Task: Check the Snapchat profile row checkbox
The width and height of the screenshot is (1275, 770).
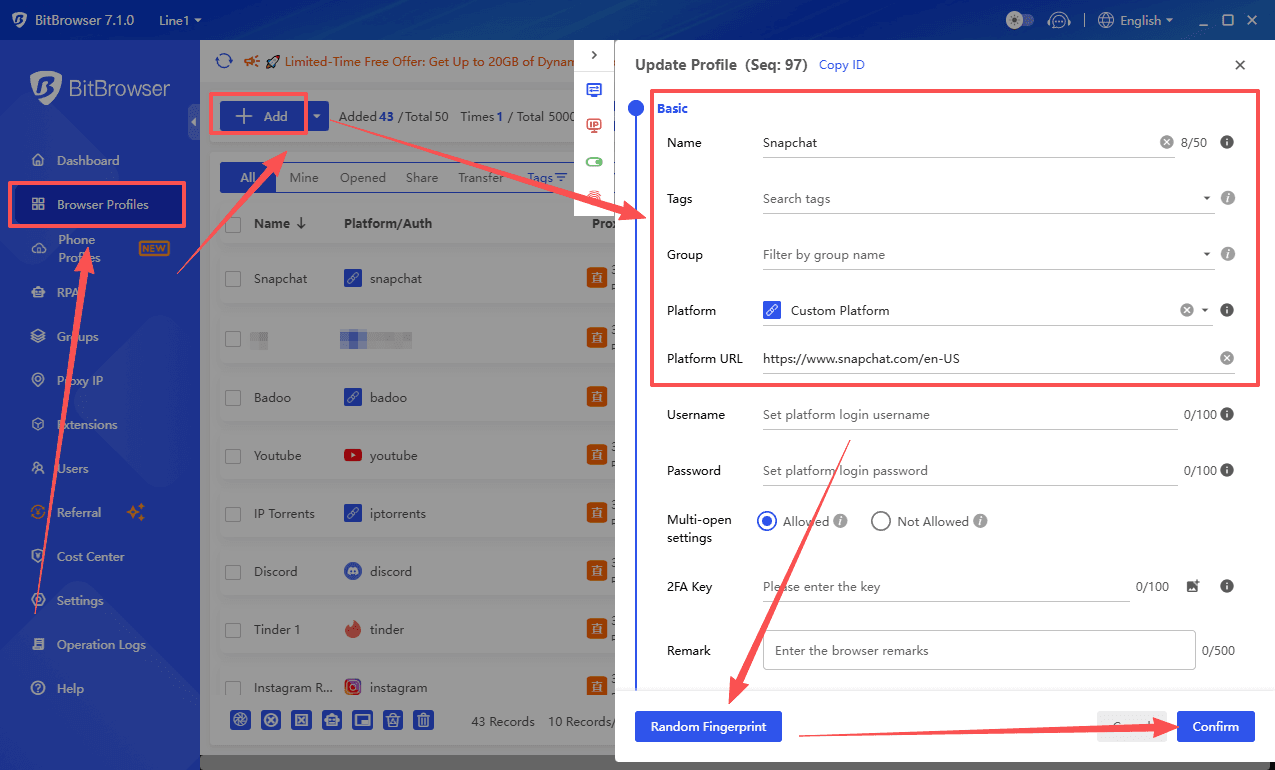Action: tap(233, 279)
